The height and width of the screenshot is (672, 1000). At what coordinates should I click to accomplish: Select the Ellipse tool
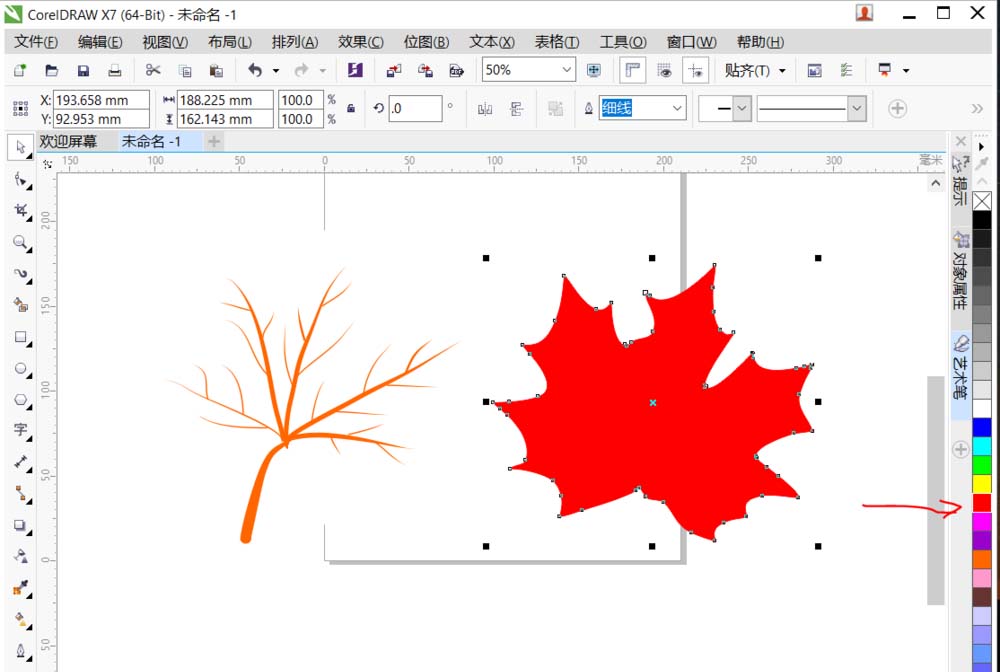coord(20,369)
